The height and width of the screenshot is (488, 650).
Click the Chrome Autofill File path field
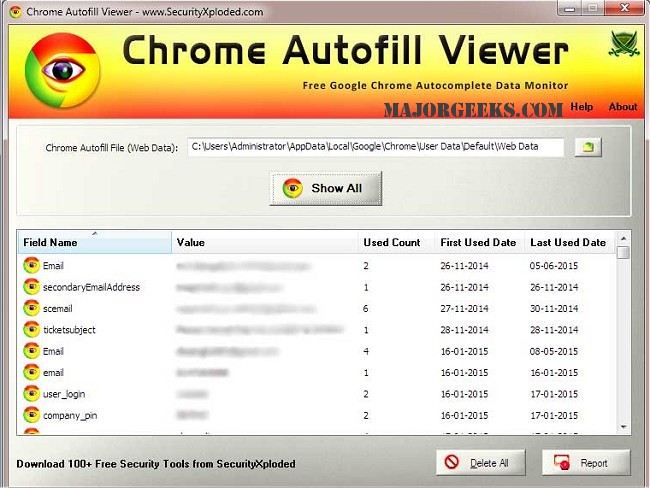point(375,147)
